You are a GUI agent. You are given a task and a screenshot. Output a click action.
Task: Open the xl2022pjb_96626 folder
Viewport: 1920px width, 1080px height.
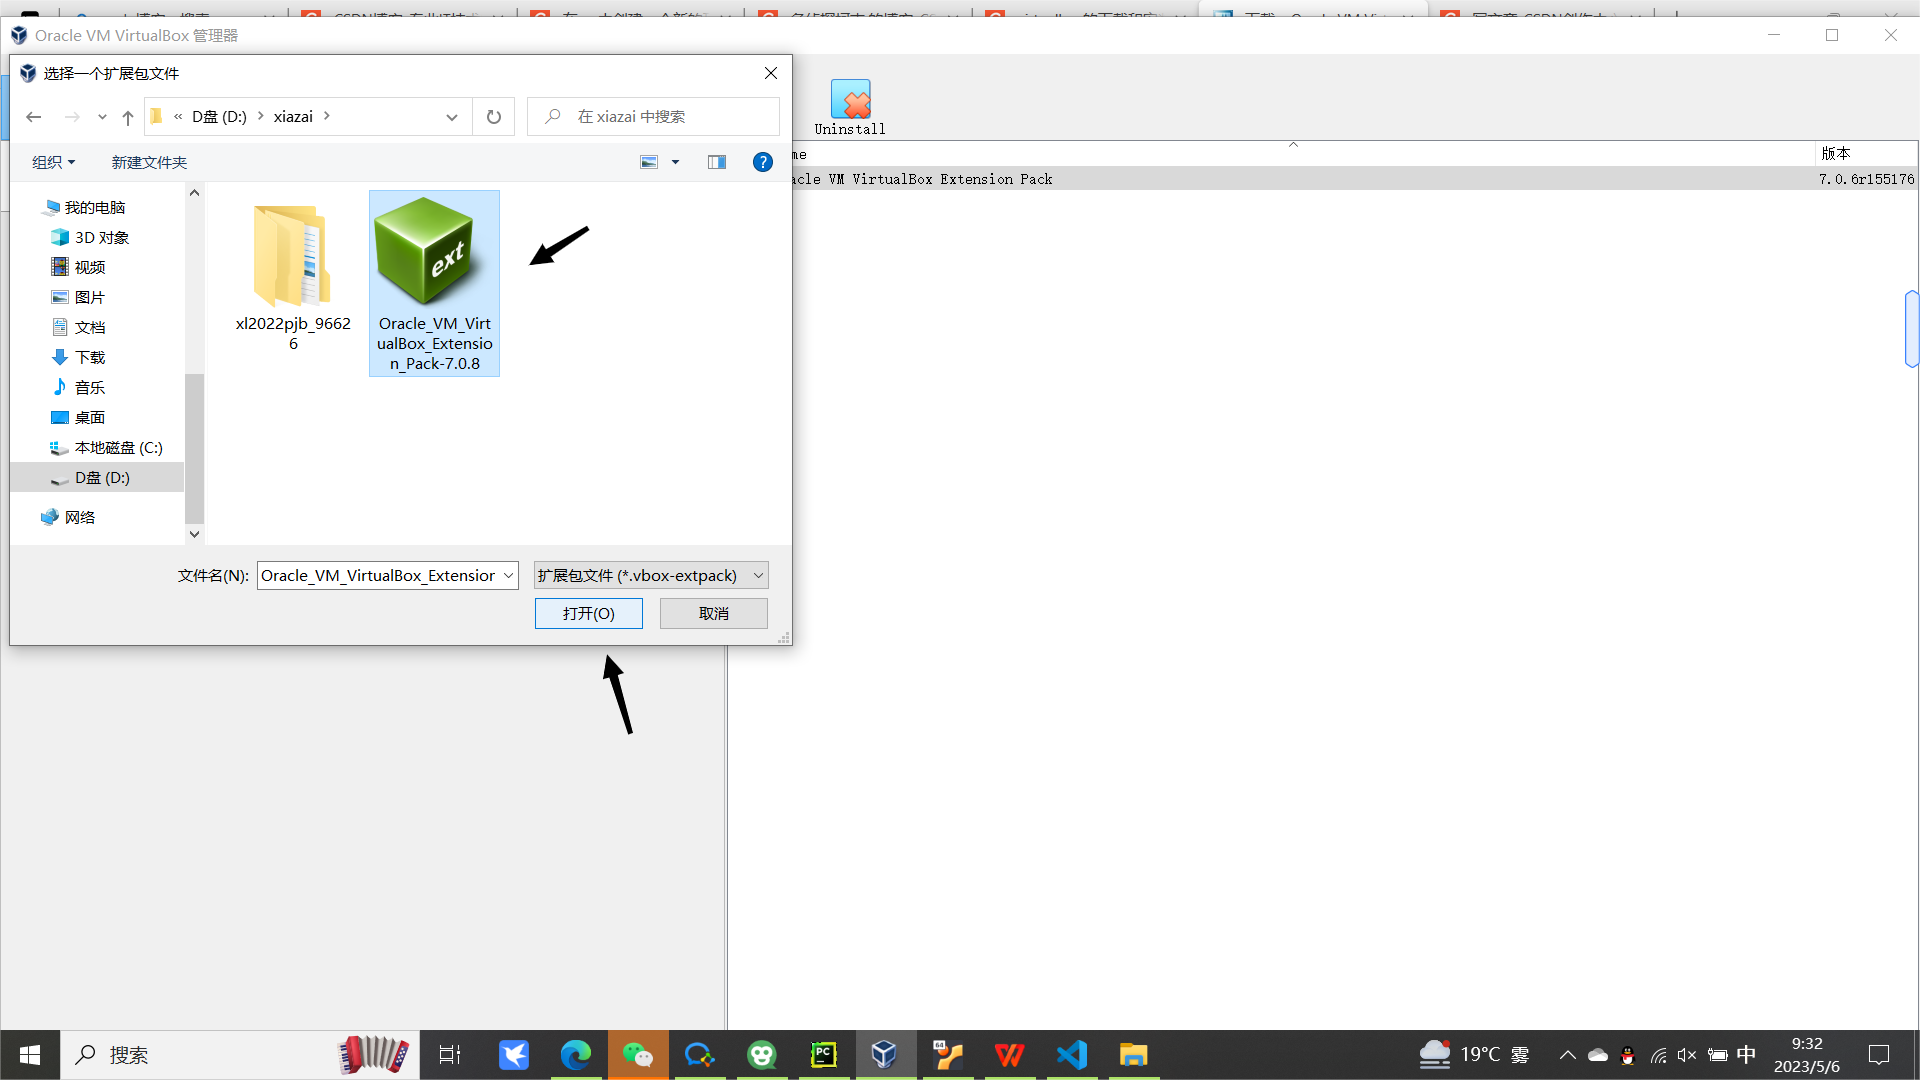293,277
